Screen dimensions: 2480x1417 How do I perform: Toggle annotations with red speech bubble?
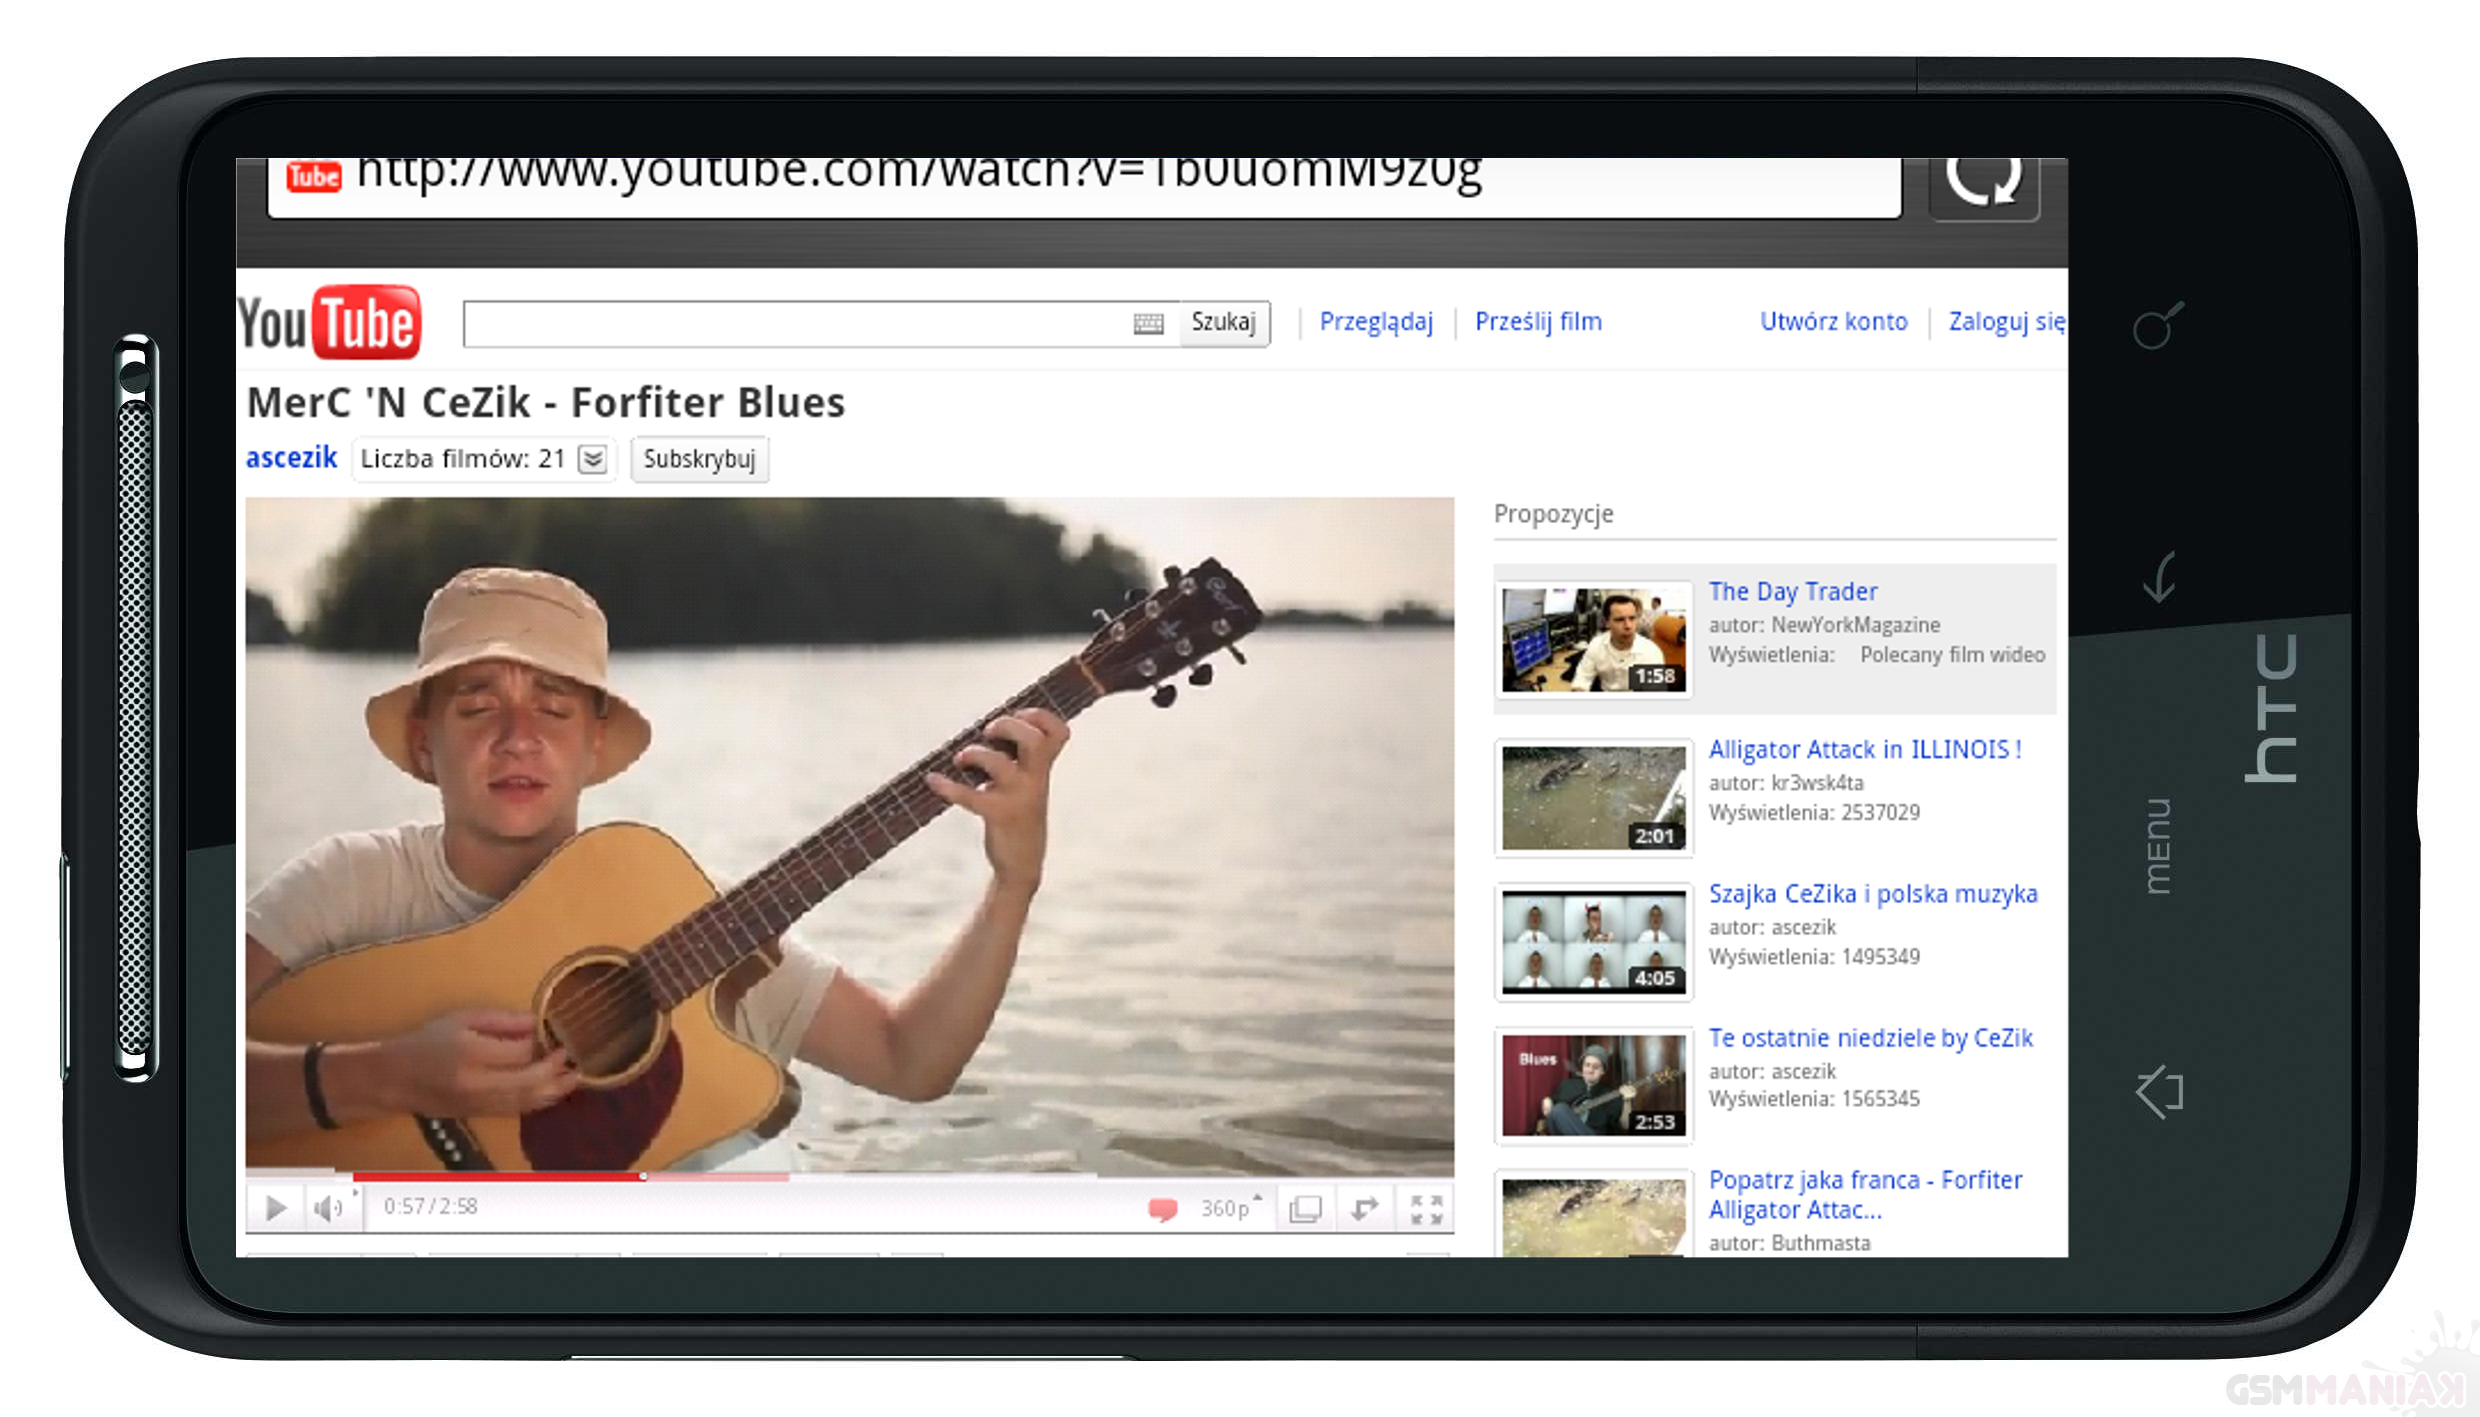click(1162, 1209)
